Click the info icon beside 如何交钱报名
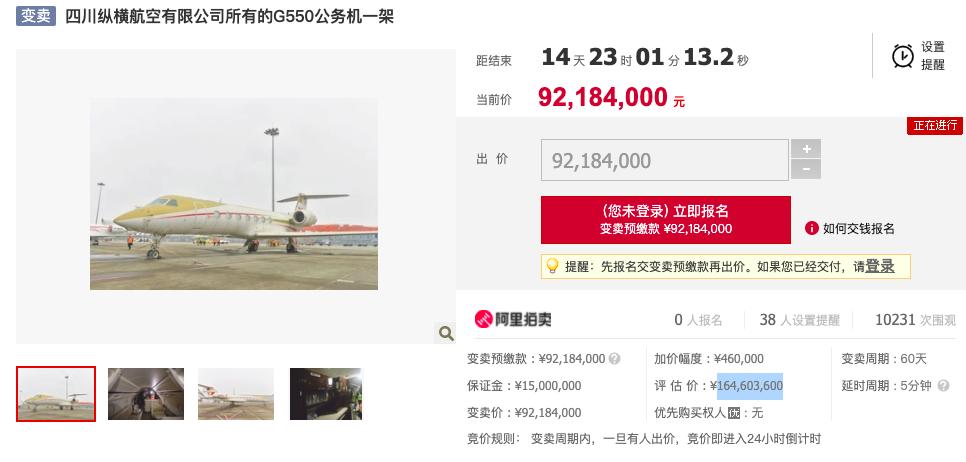The image size is (966, 462). [x=811, y=229]
